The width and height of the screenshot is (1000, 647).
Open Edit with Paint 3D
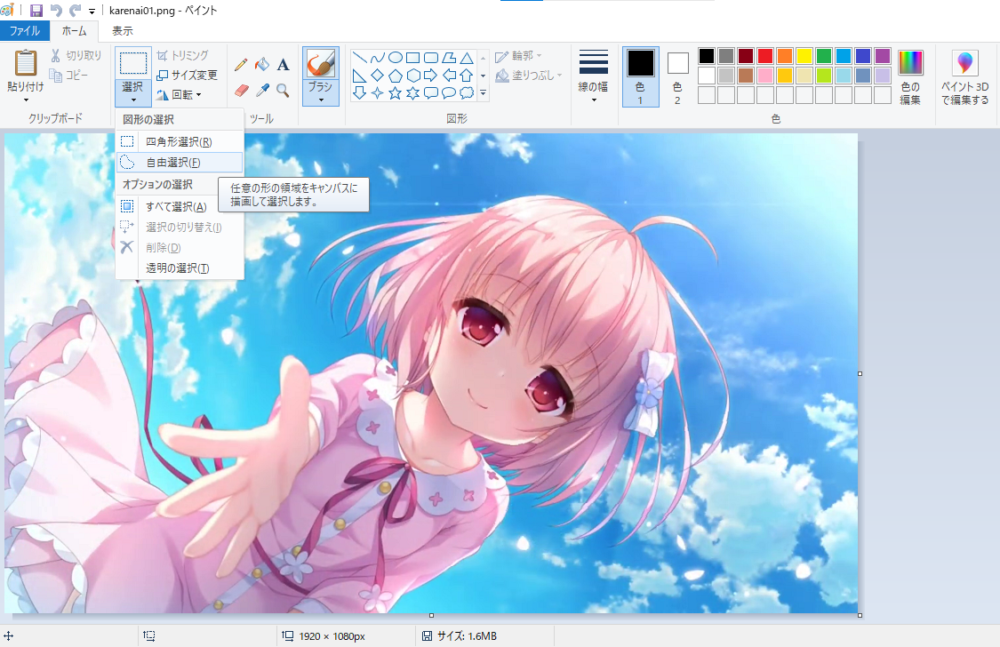point(965,78)
